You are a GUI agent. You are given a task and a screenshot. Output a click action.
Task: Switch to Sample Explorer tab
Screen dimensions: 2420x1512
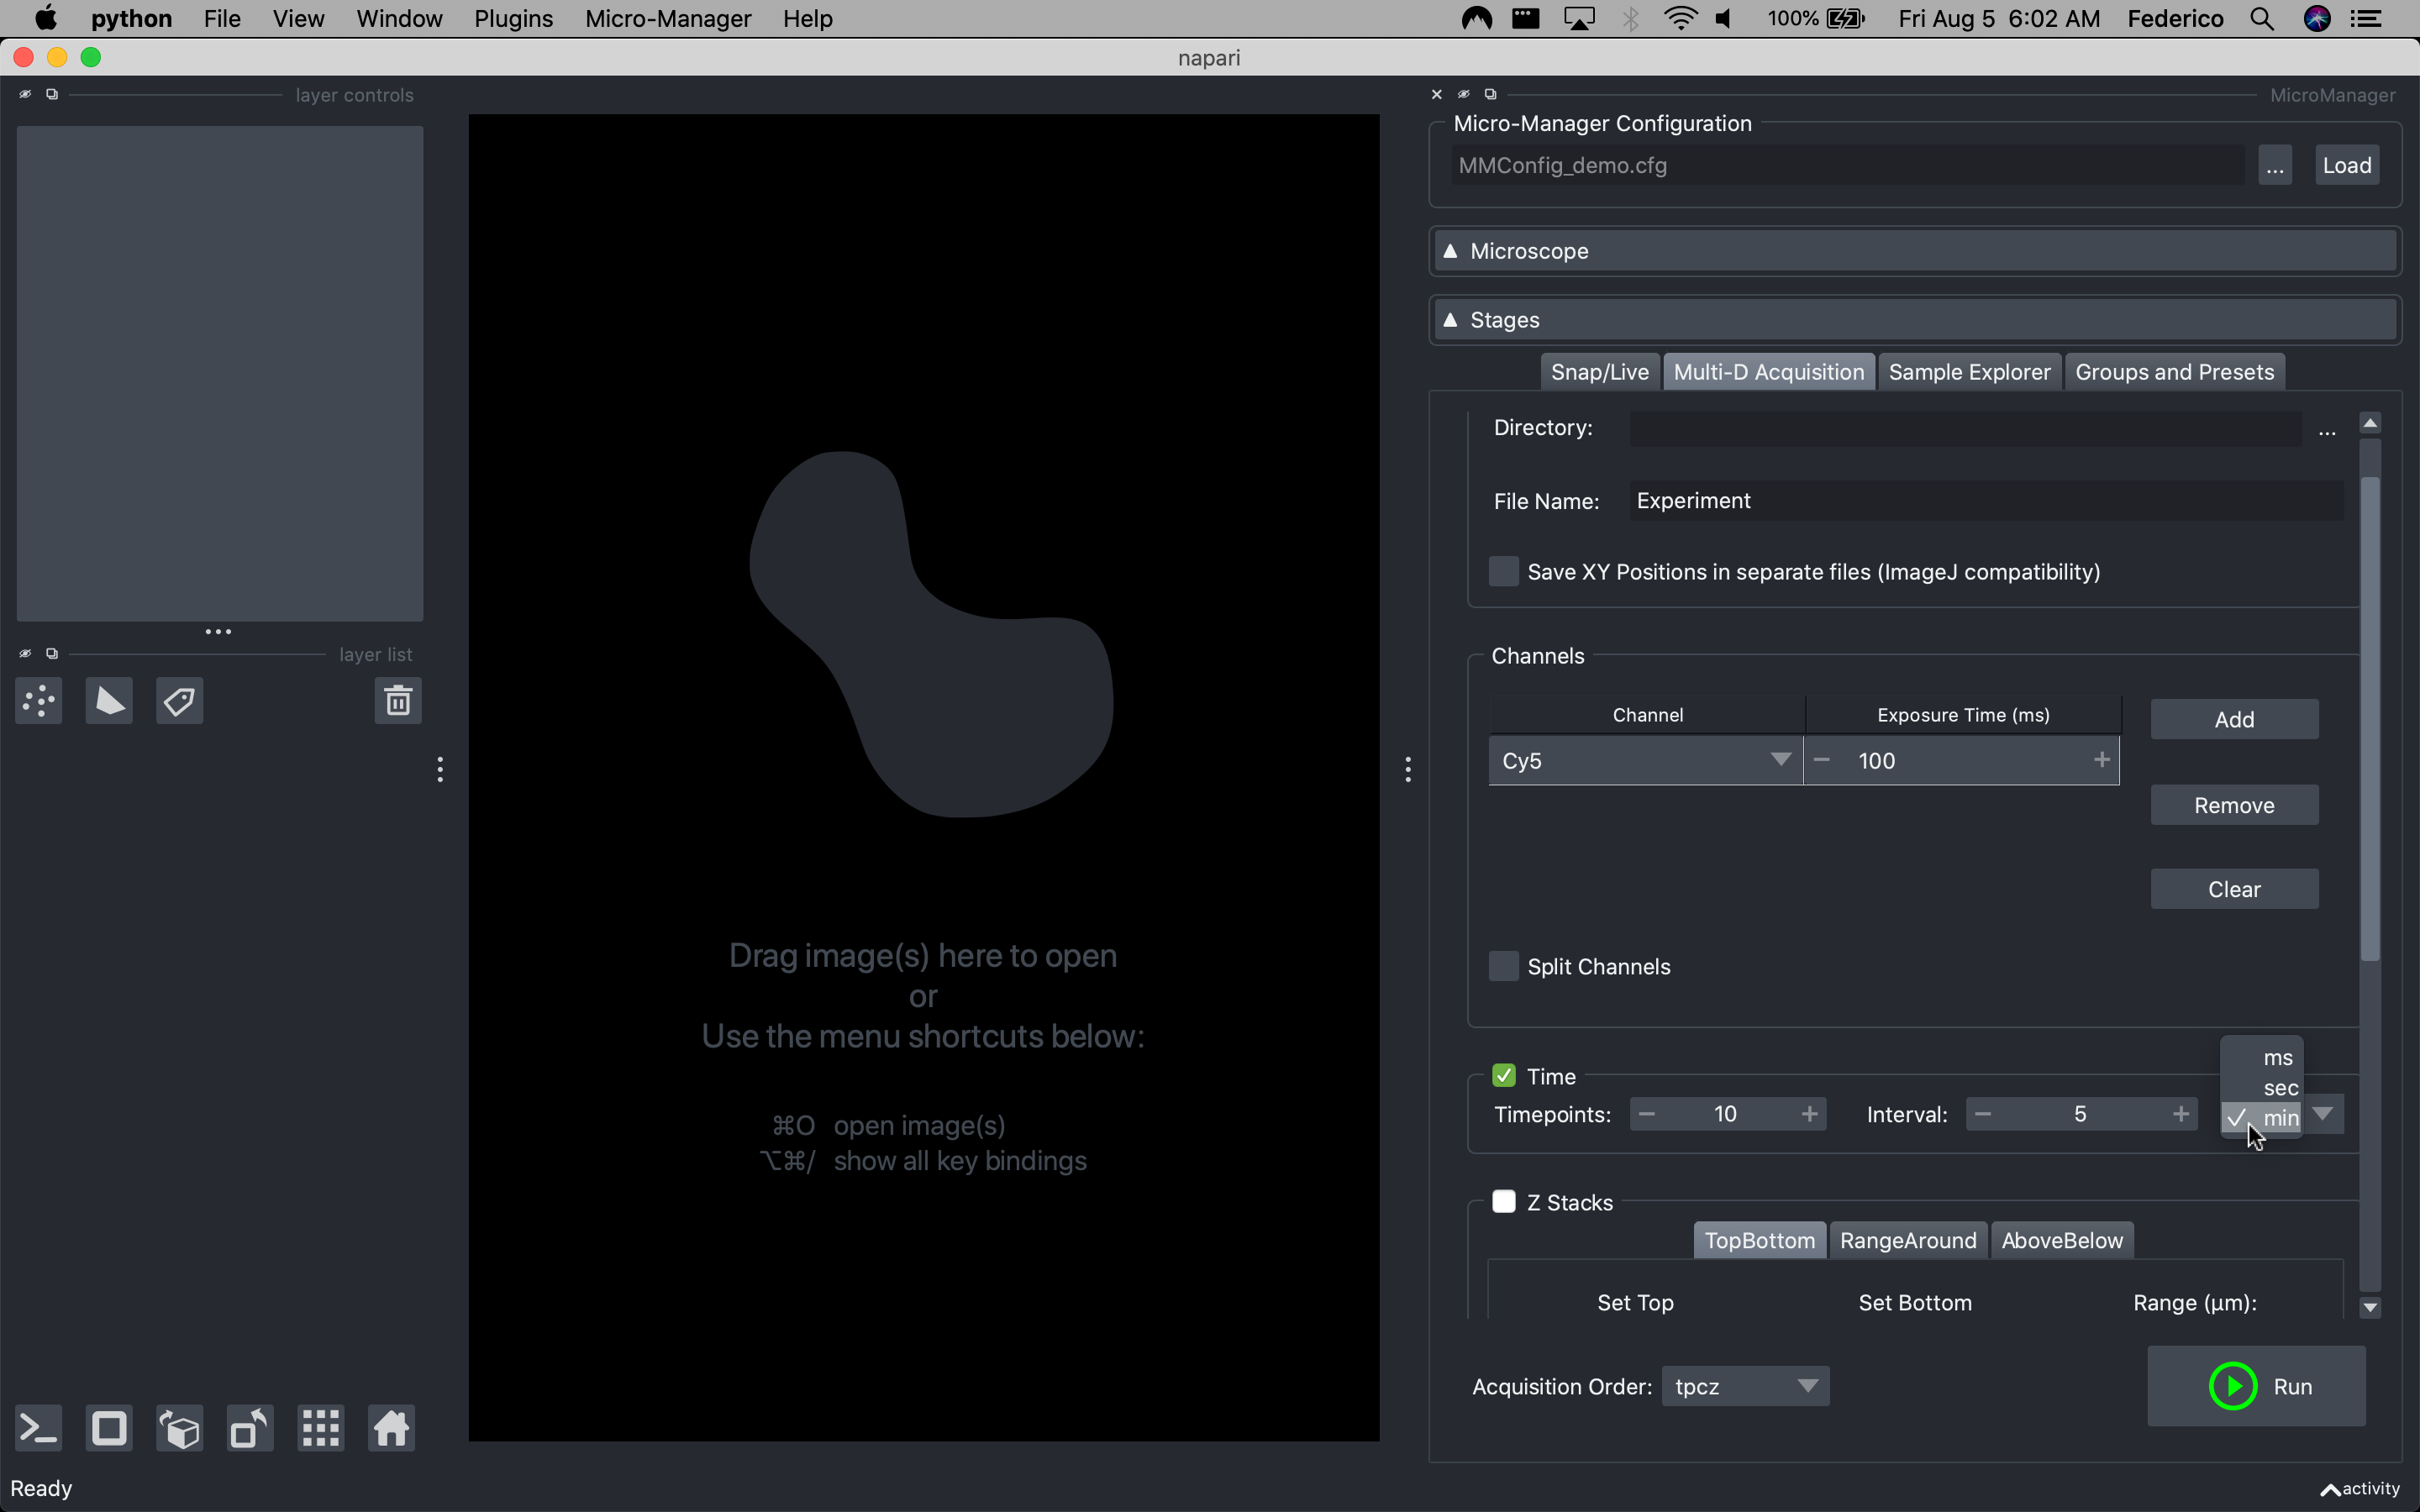[1968, 372]
